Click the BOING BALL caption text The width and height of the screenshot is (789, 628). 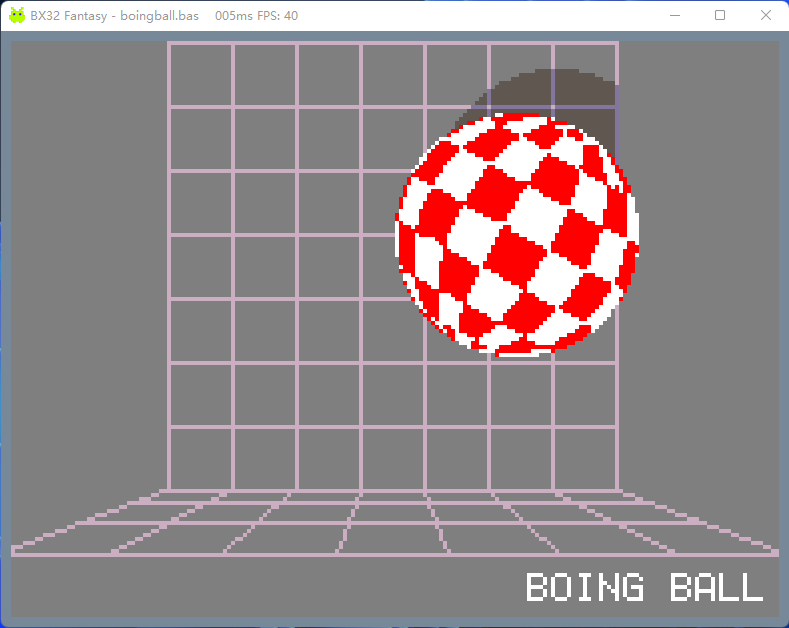coord(645,587)
